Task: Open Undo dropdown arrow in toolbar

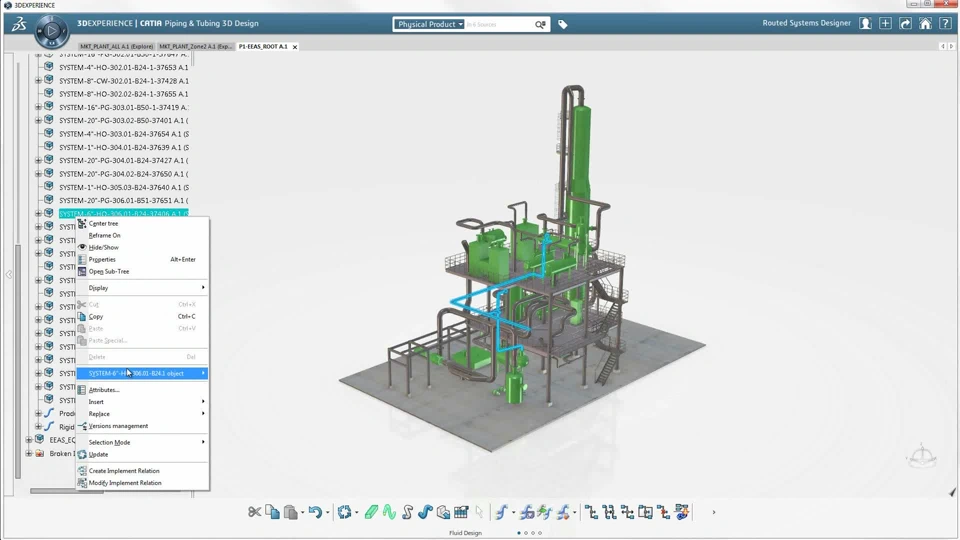Action: click(328, 512)
